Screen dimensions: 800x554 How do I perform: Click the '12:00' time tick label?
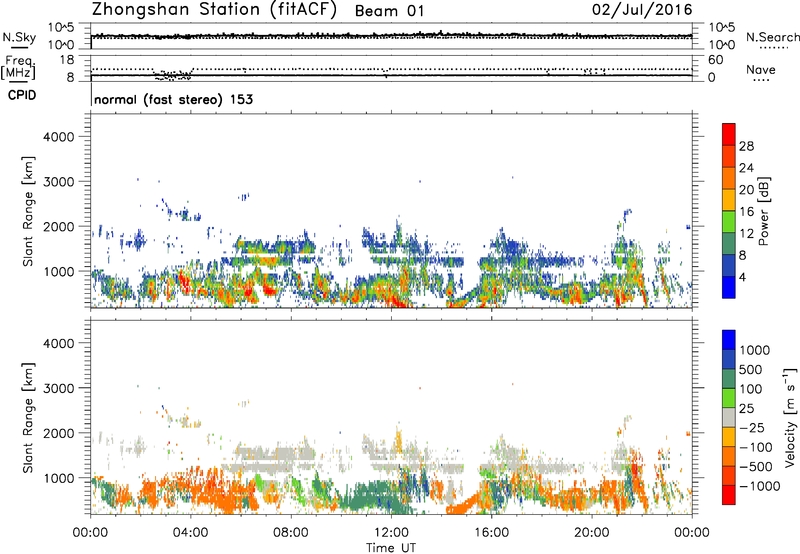(x=391, y=533)
